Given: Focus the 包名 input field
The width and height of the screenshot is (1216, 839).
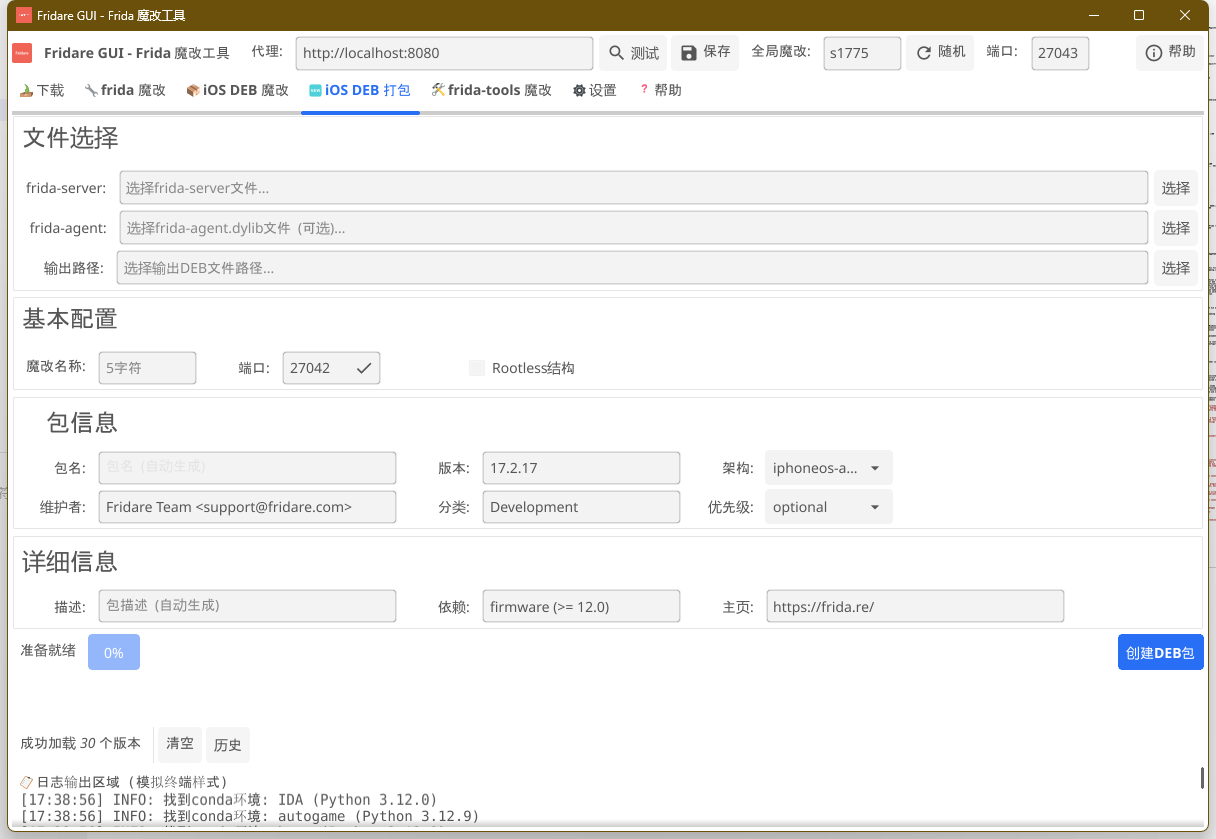Looking at the screenshot, I should pyautogui.click(x=247, y=468).
